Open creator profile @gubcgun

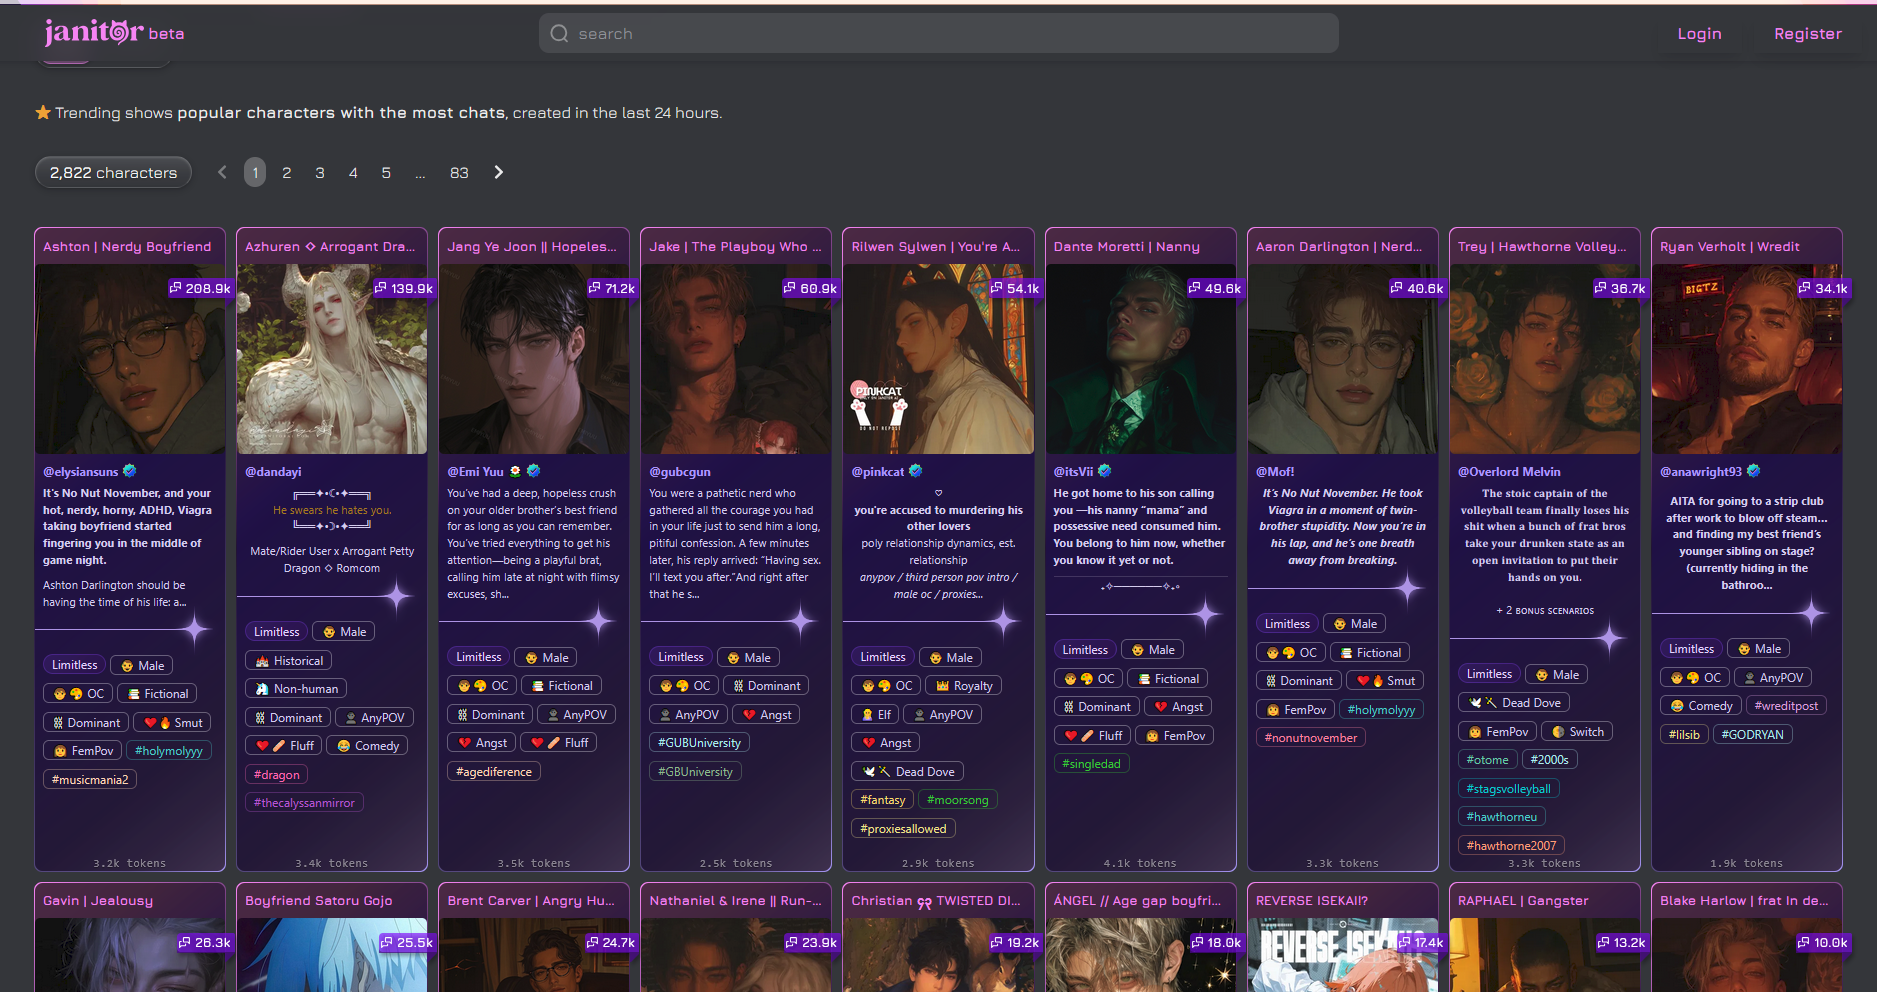pos(680,471)
